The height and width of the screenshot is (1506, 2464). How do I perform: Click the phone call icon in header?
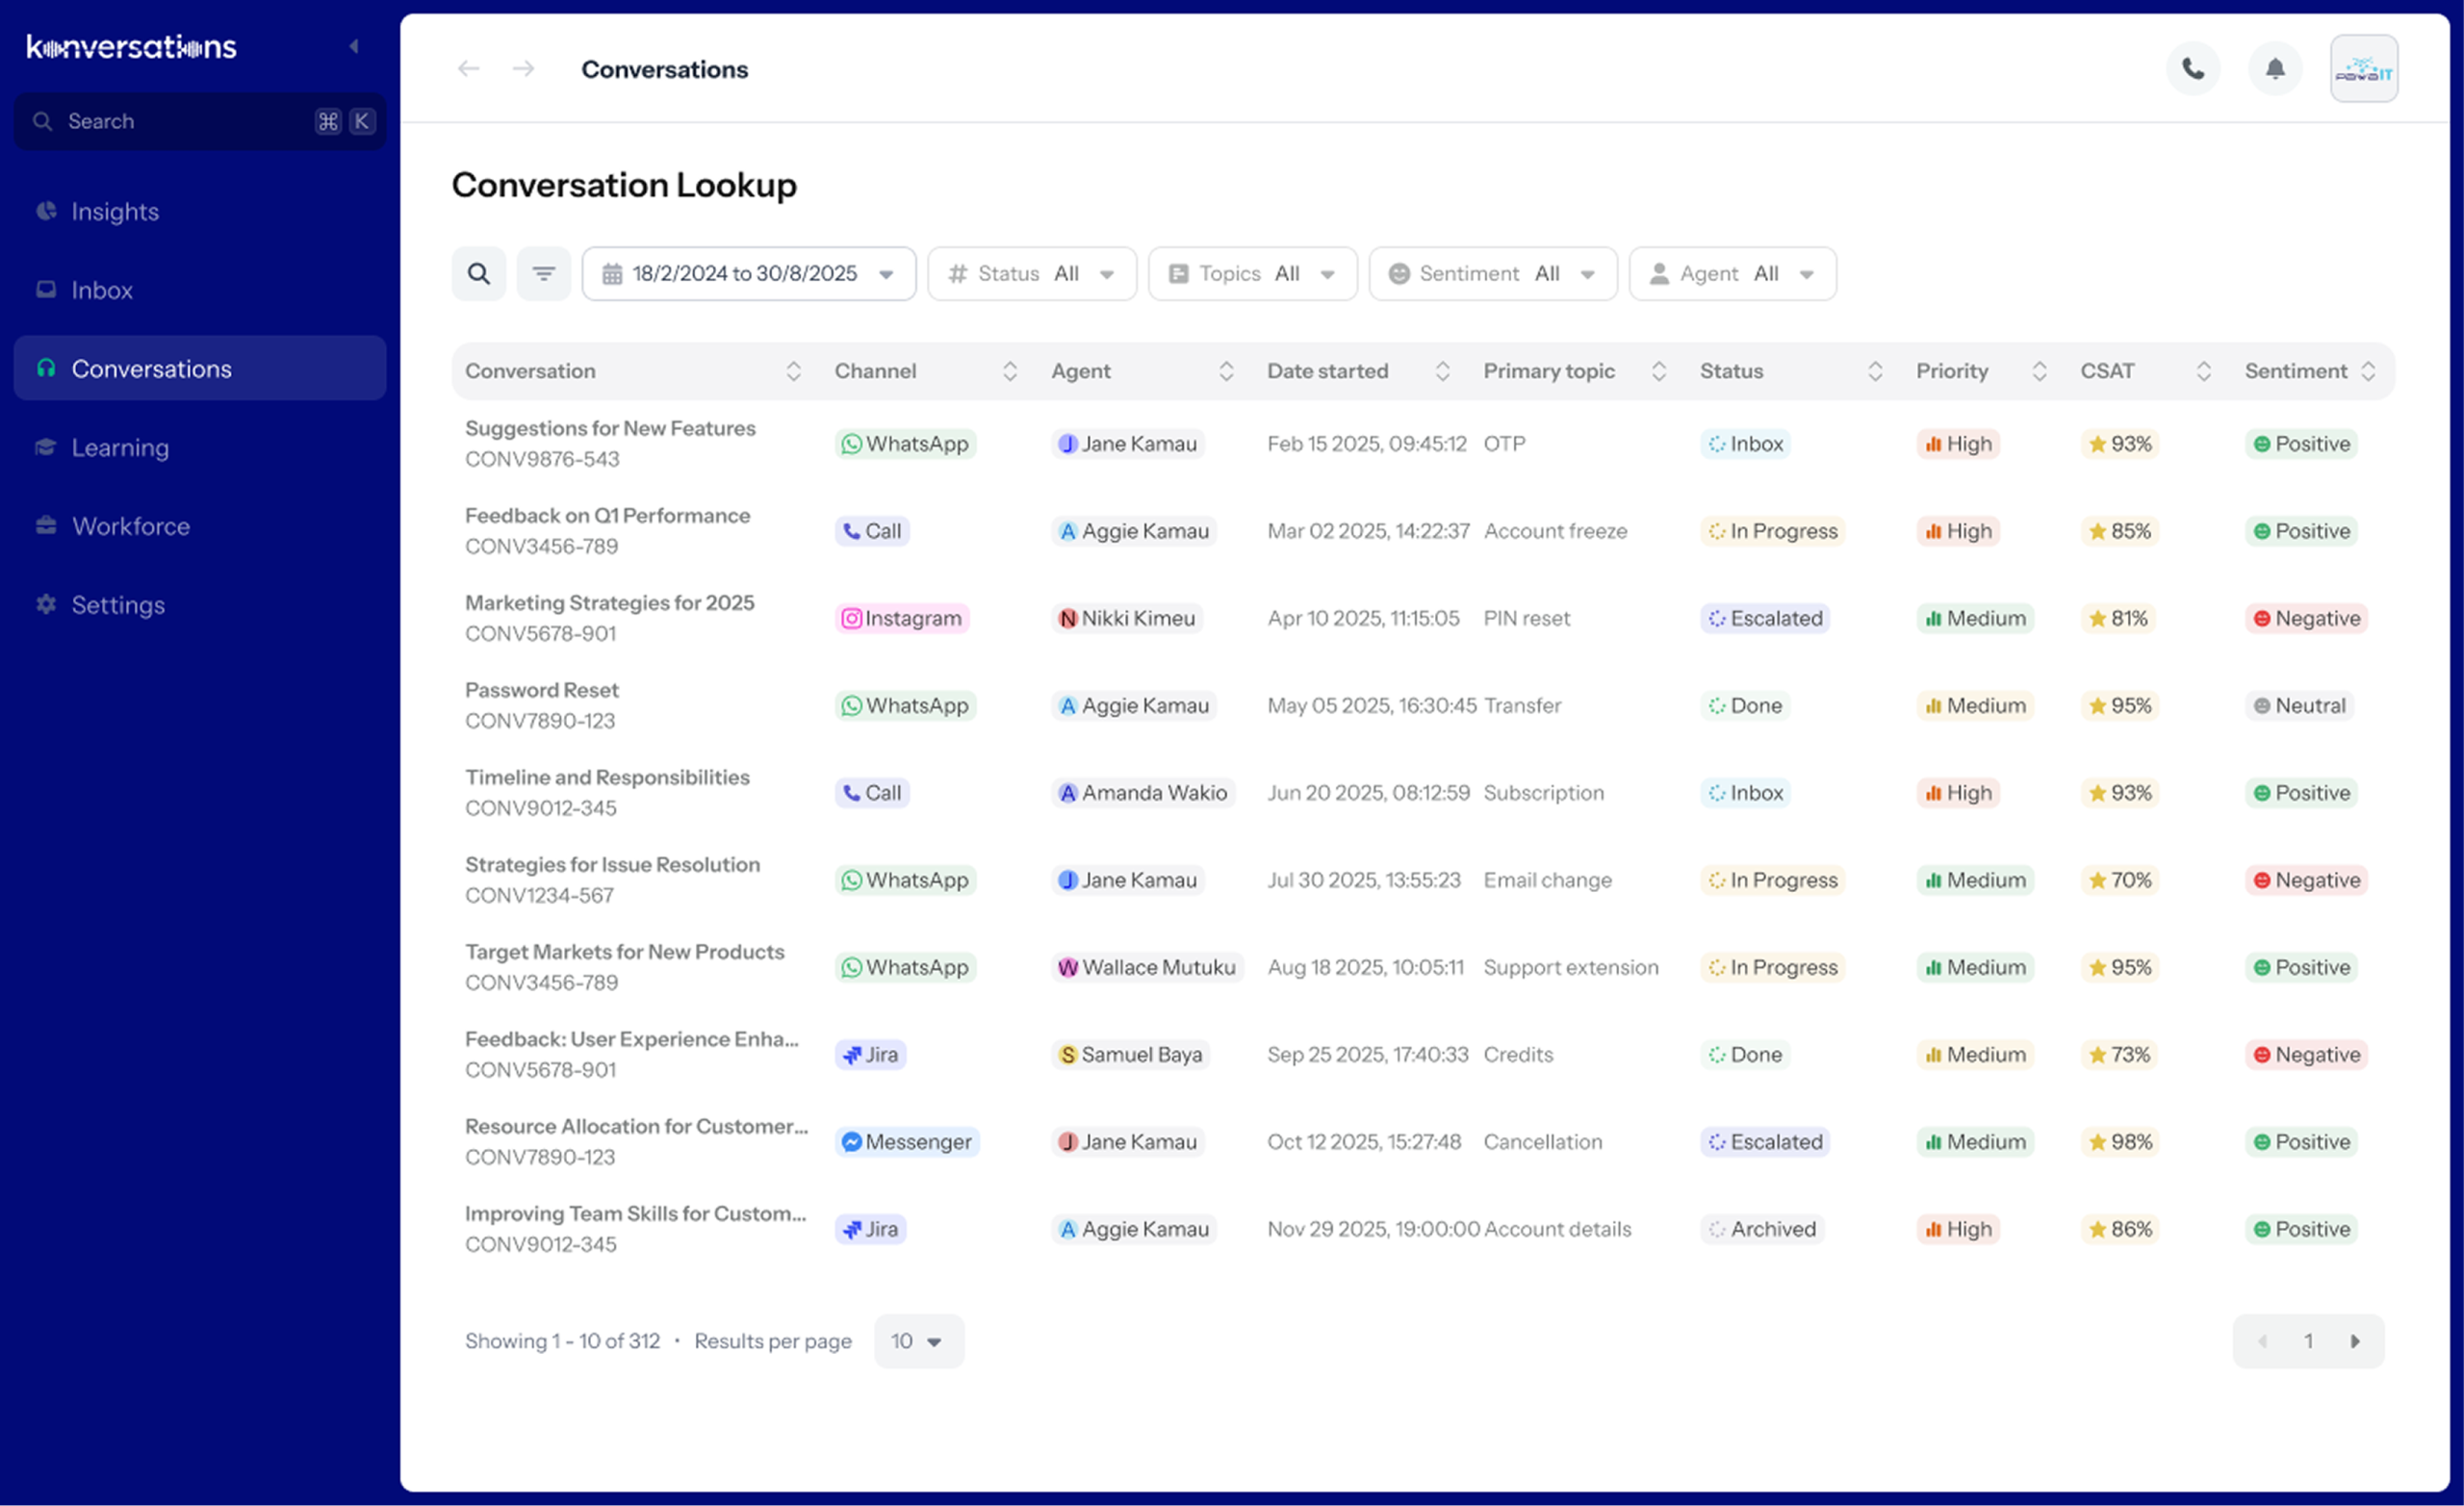(2192, 69)
